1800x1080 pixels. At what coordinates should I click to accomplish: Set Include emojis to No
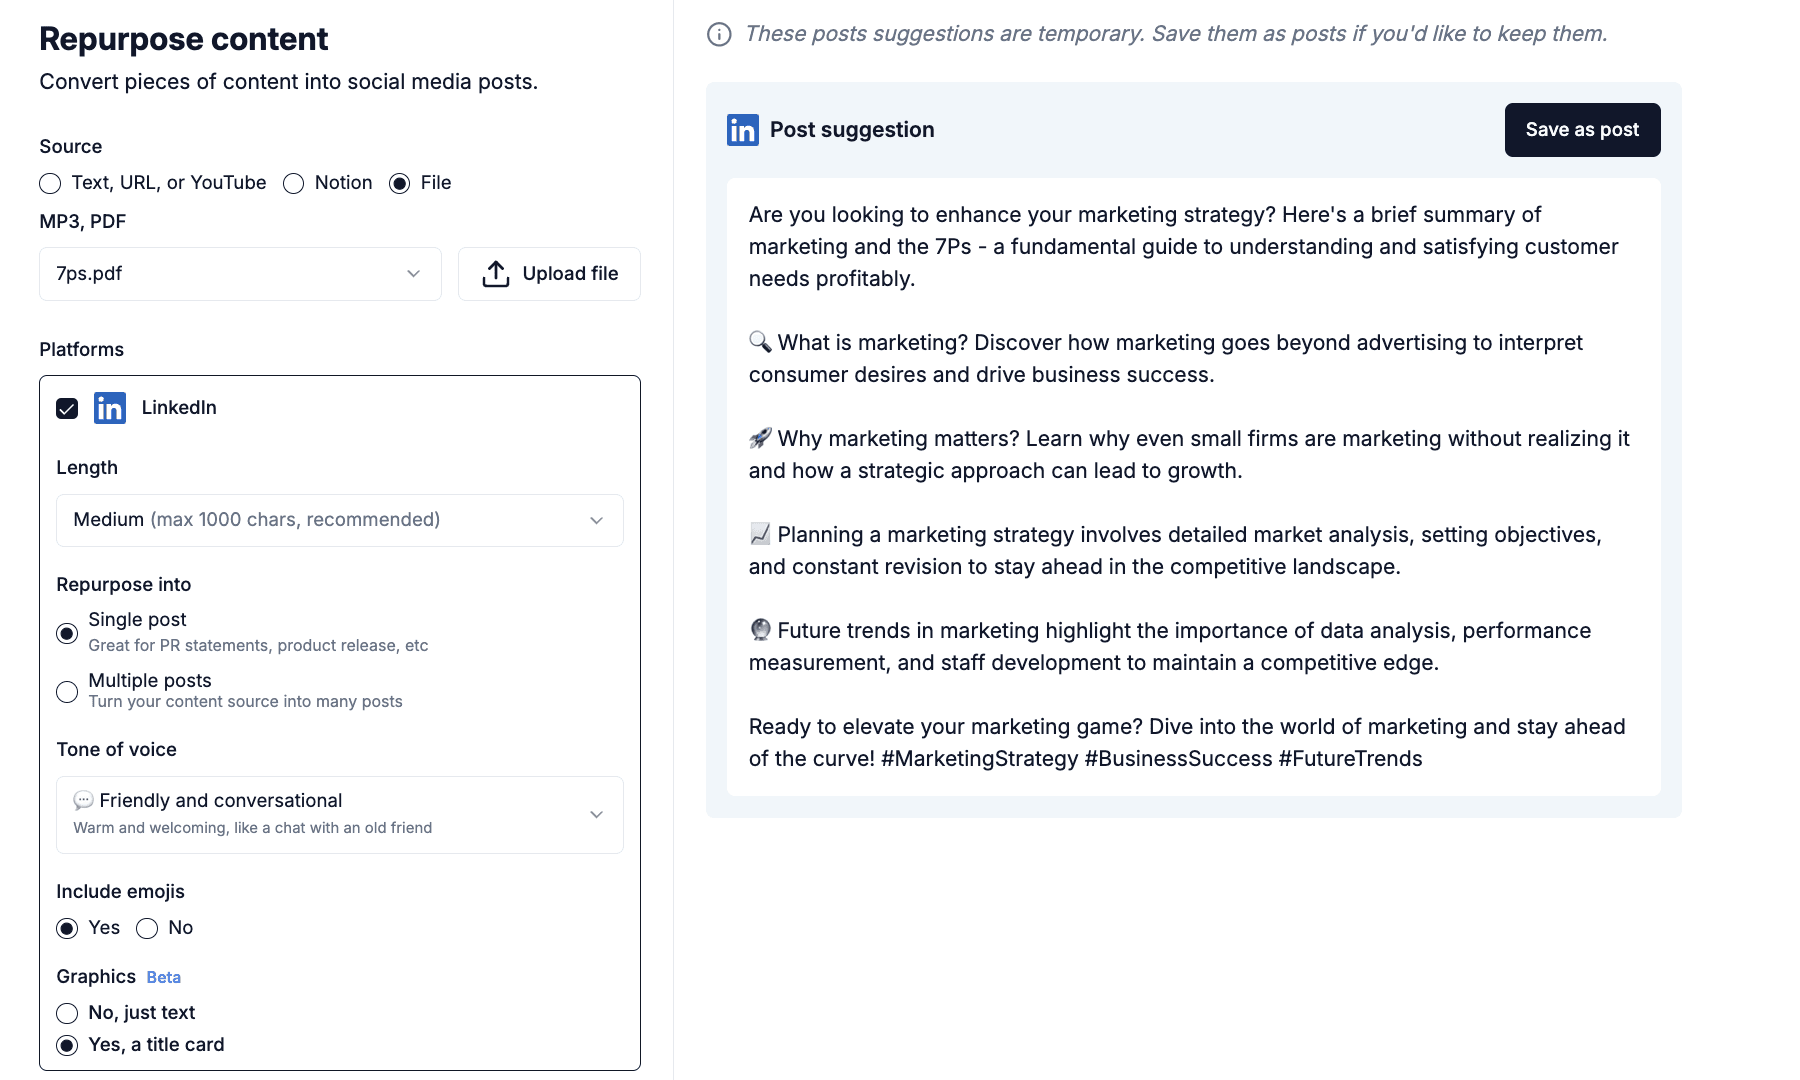pos(147,928)
